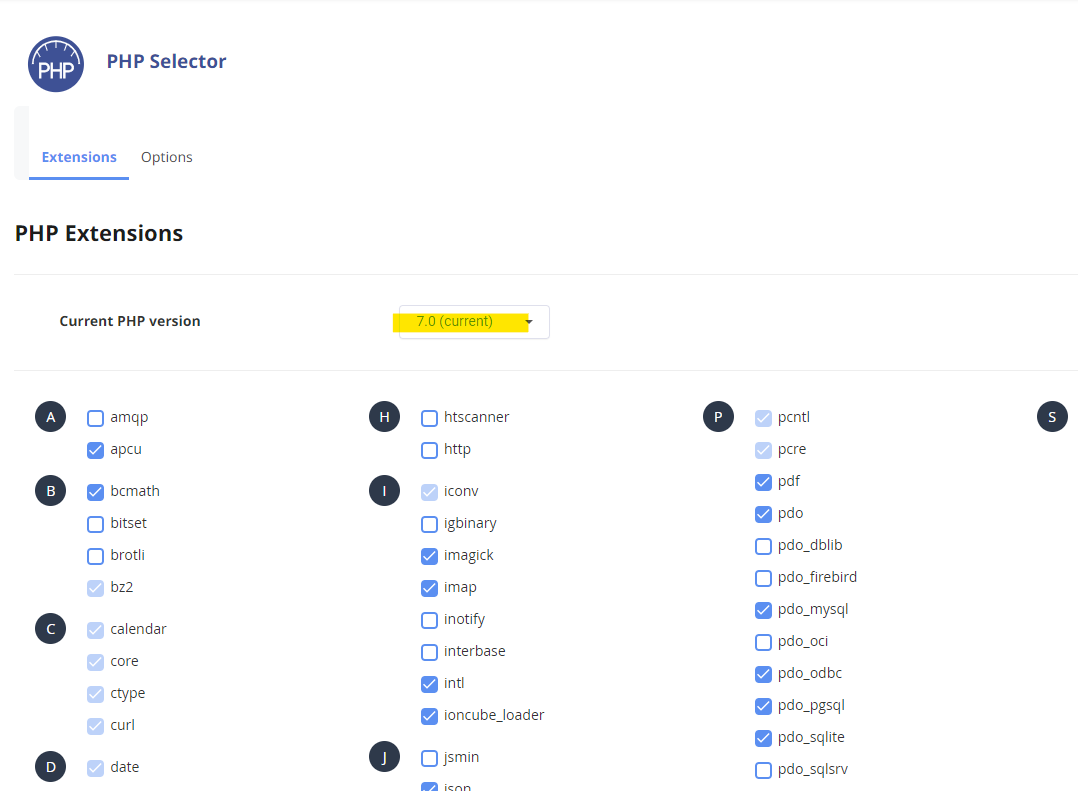Click the iconv checkbox
The height and width of the screenshot is (791, 1078).
[430, 492]
